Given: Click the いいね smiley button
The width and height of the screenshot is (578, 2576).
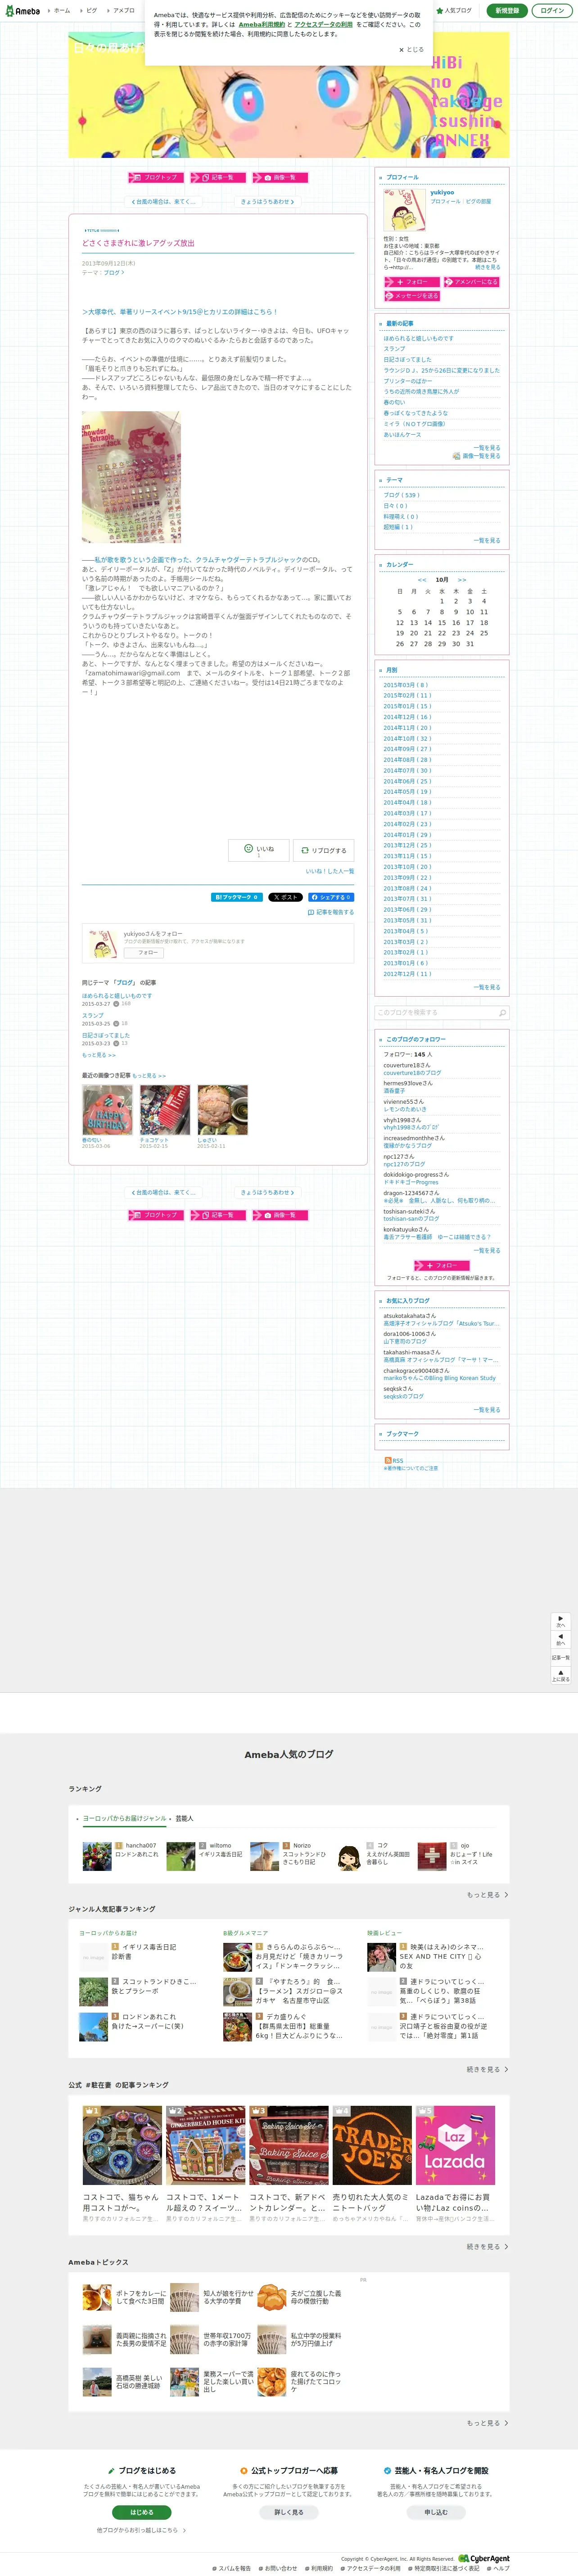Looking at the screenshot, I should pos(259,850).
